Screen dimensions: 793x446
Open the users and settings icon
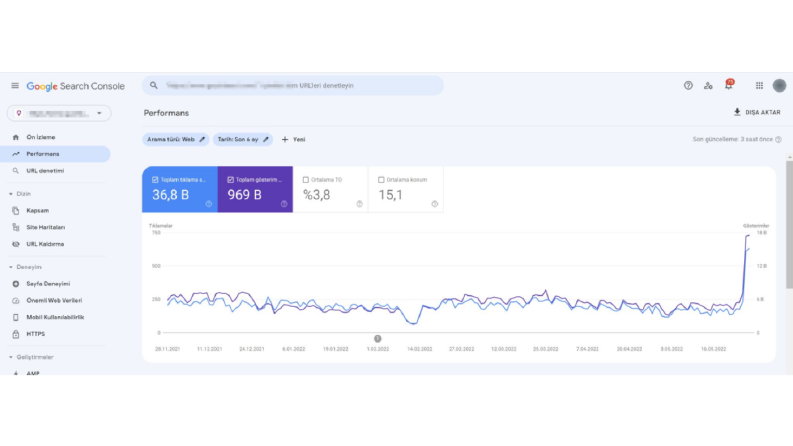(x=708, y=86)
